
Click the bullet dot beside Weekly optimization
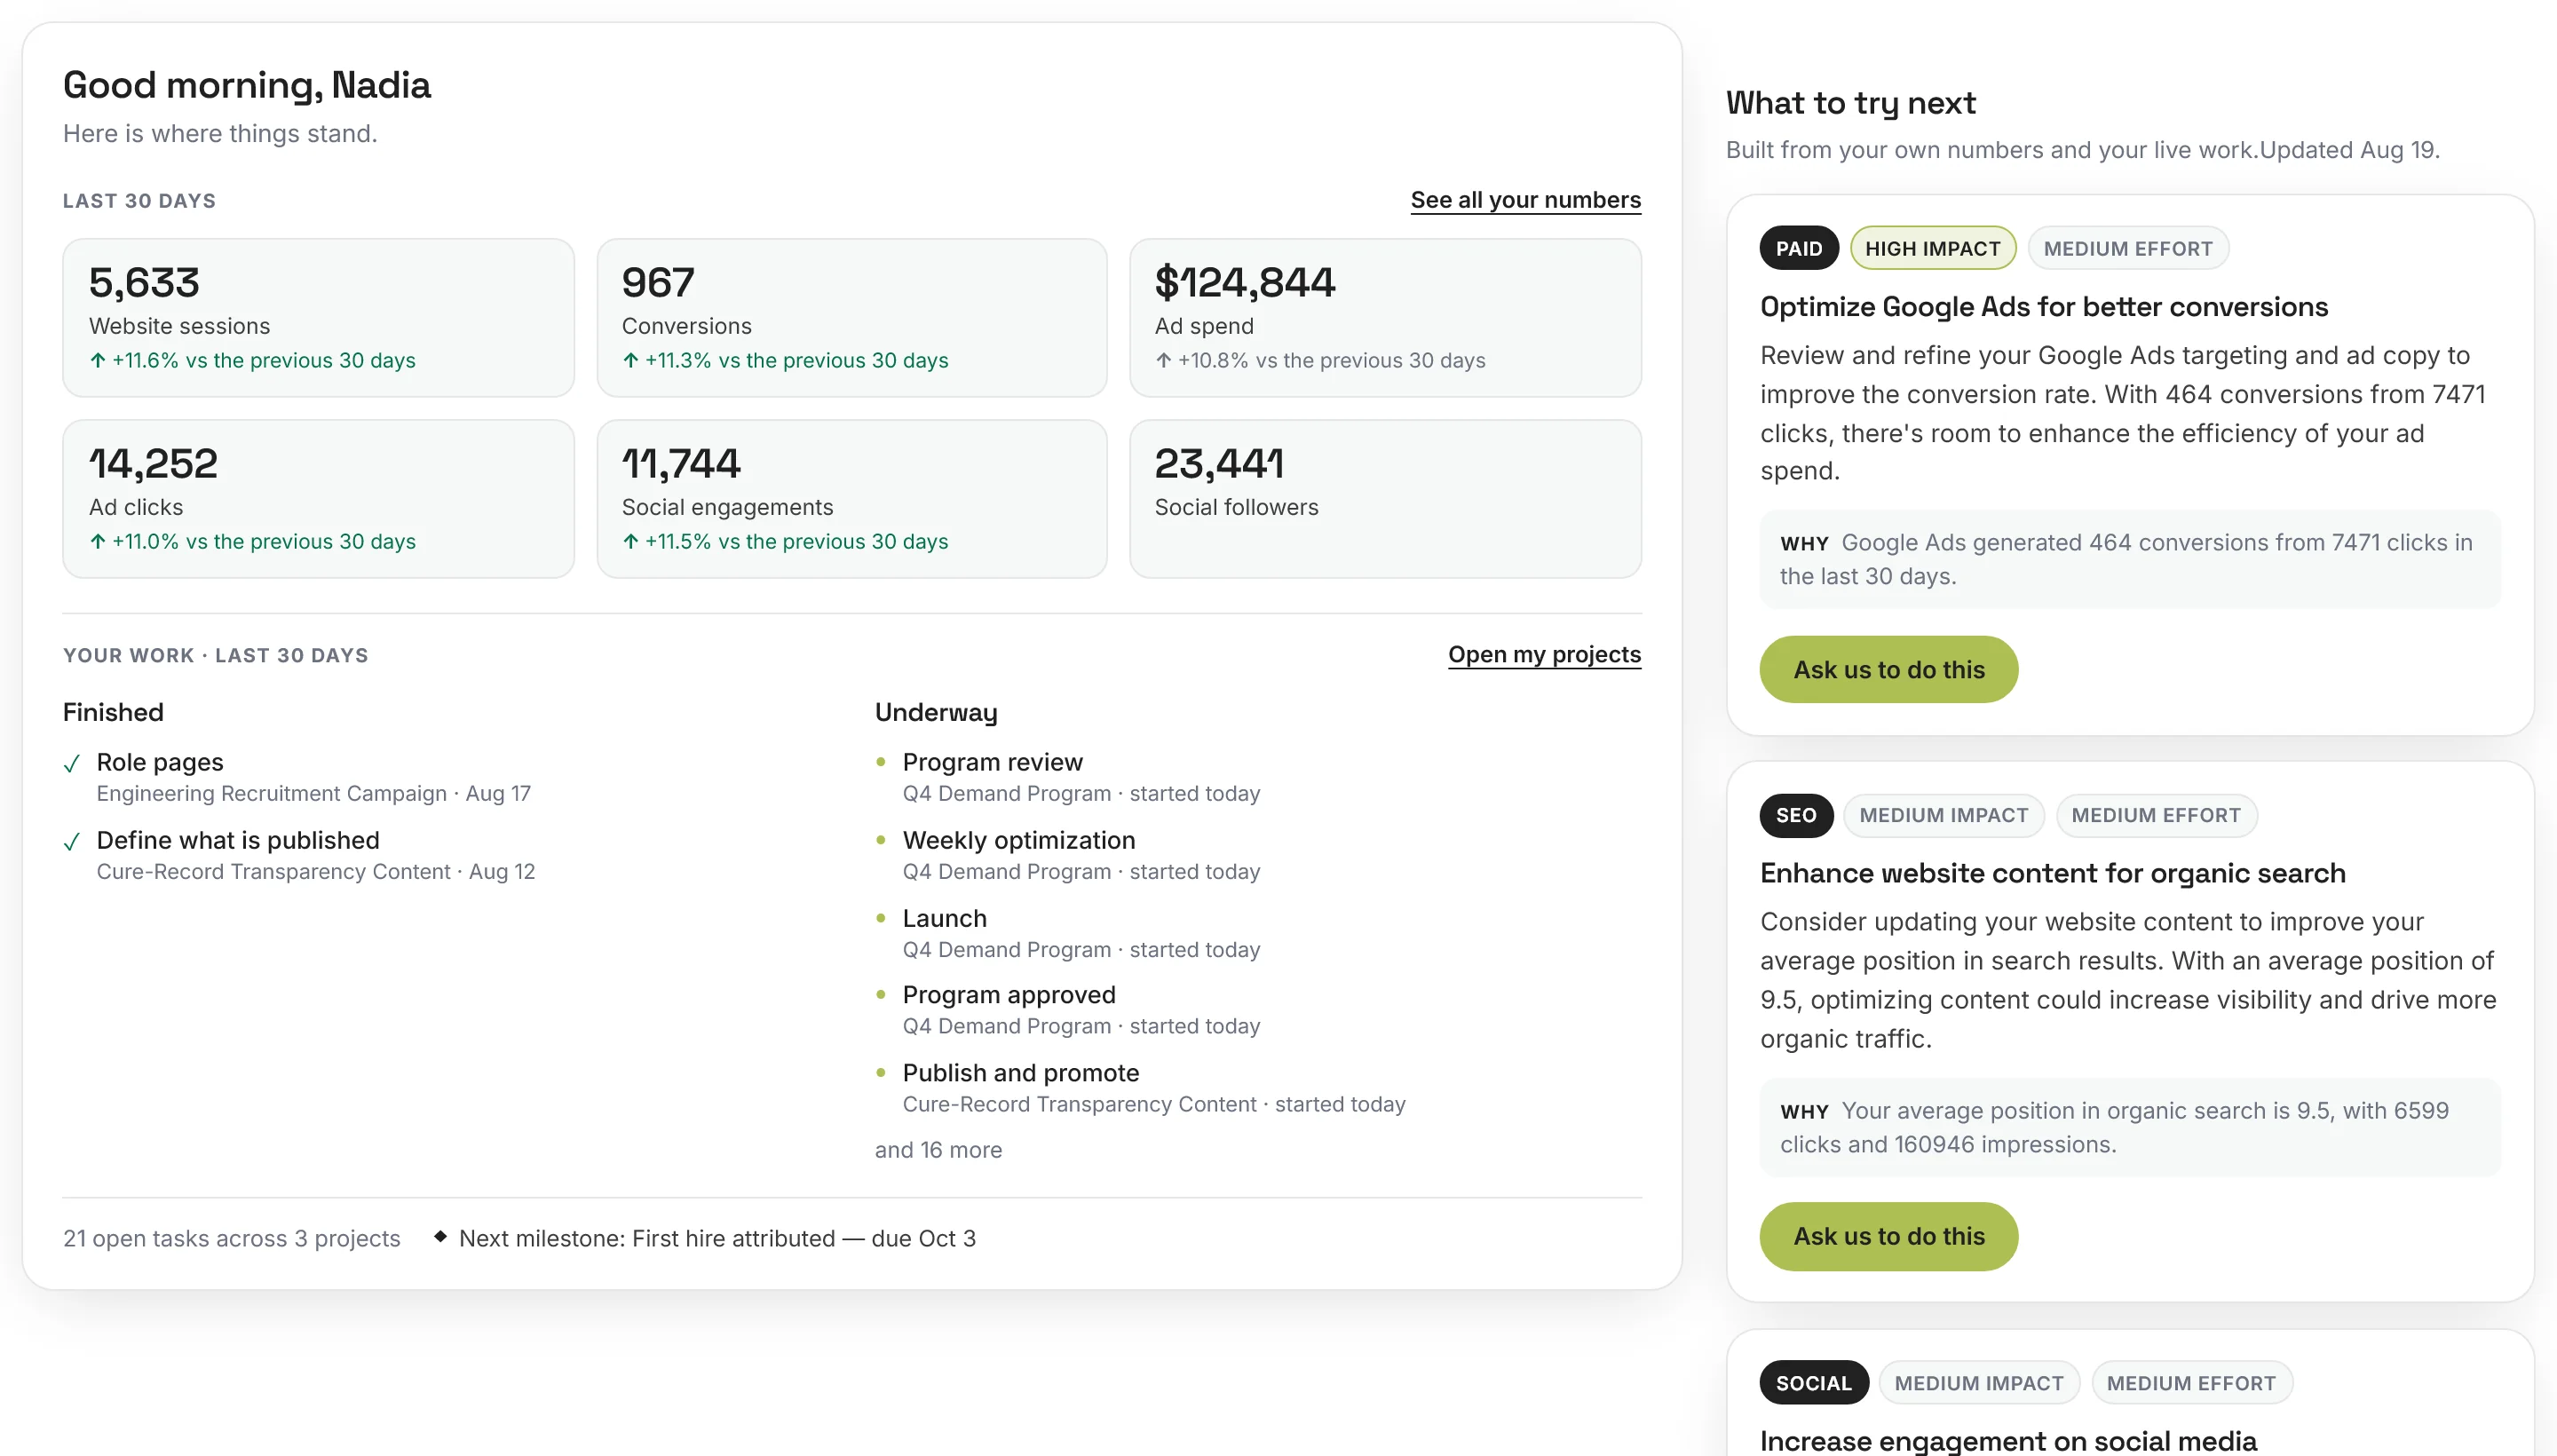point(880,840)
